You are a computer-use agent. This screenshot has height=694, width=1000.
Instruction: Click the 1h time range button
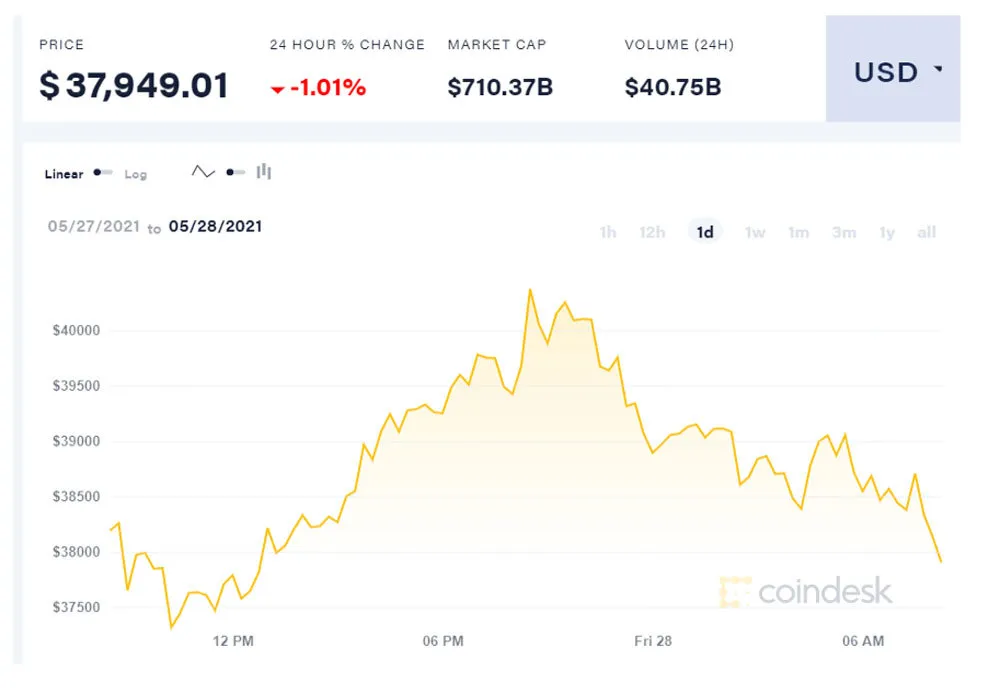(607, 231)
